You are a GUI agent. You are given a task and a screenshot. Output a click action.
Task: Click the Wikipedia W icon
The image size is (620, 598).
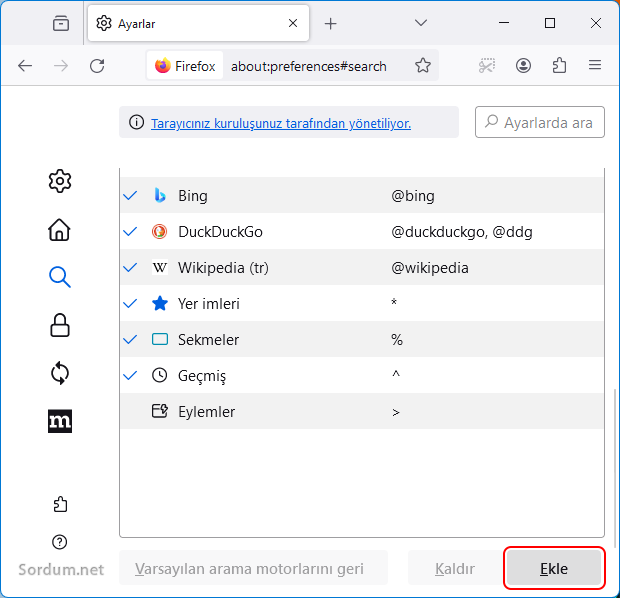[x=160, y=268]
